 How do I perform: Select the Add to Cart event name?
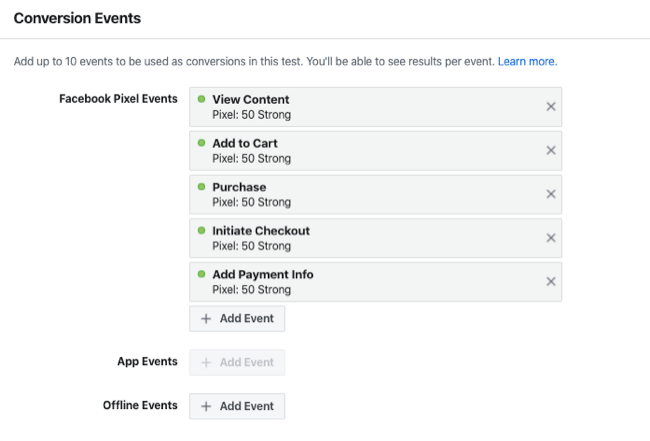245,143
